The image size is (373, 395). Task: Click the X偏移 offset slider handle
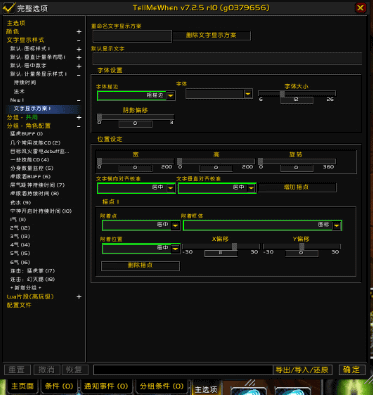(234, 246)
